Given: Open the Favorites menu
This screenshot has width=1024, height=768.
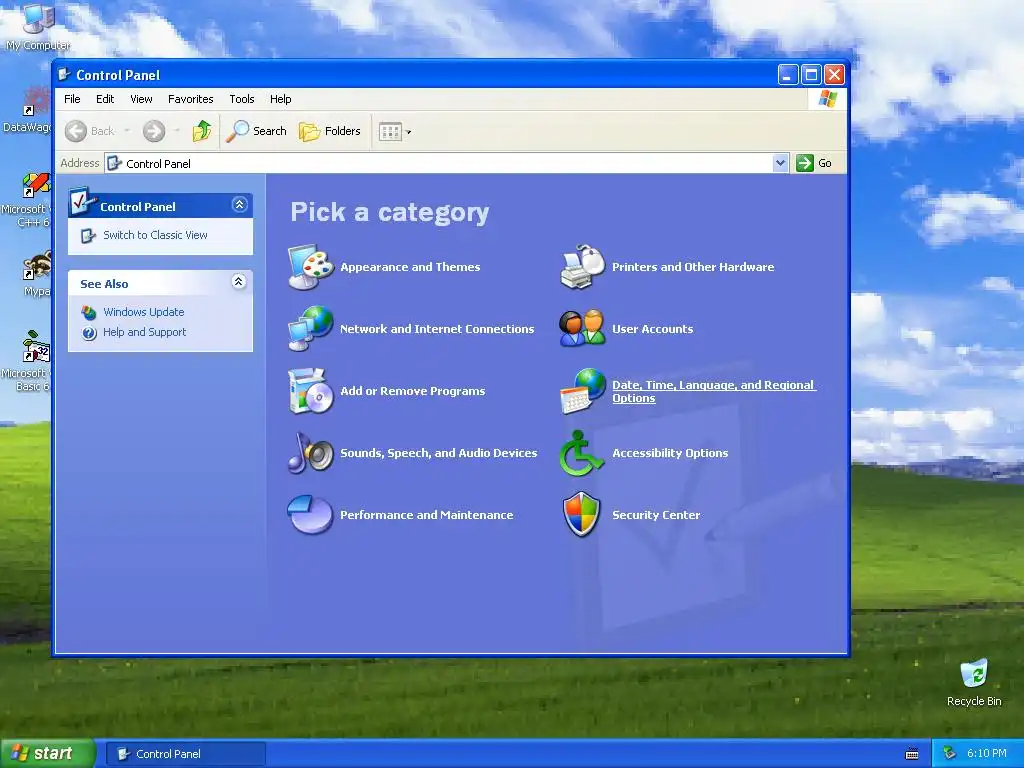Looking at the screenshot, I should (x=191, y=99).
